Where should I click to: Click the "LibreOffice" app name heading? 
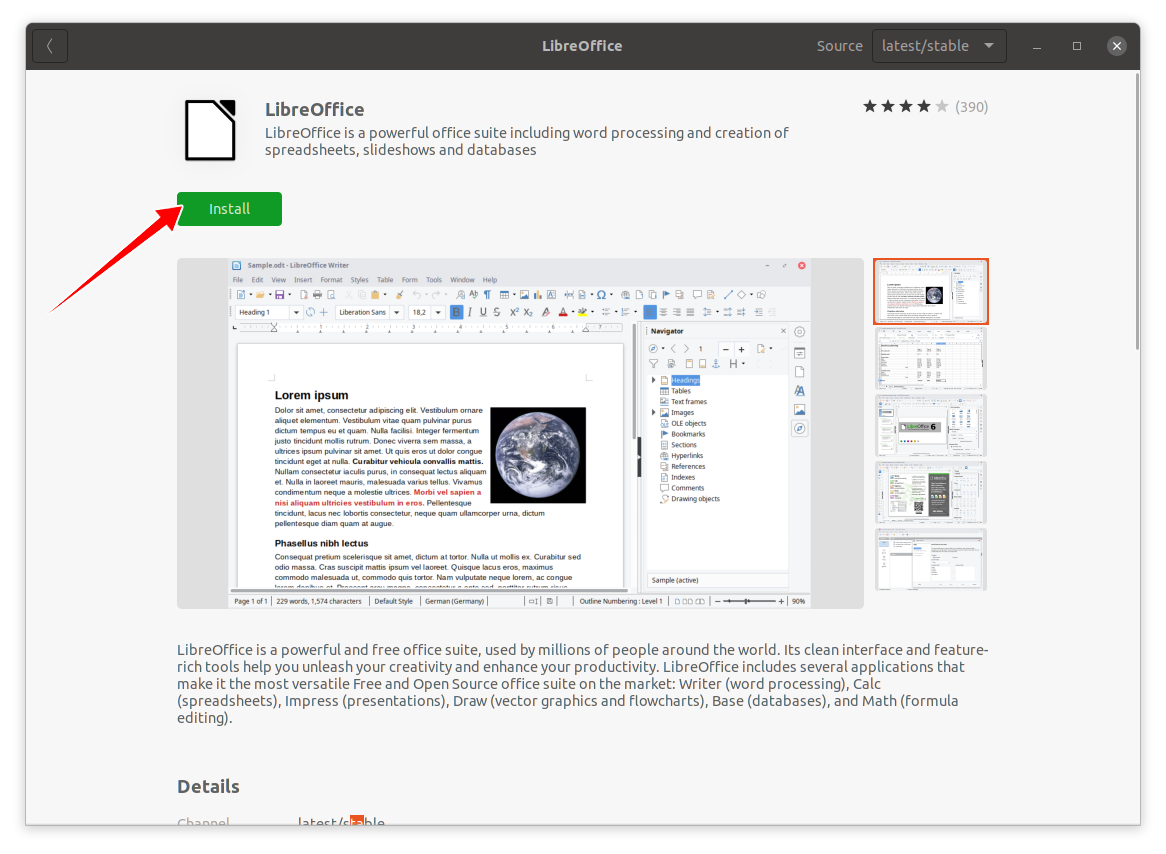[x=315, y=109]
